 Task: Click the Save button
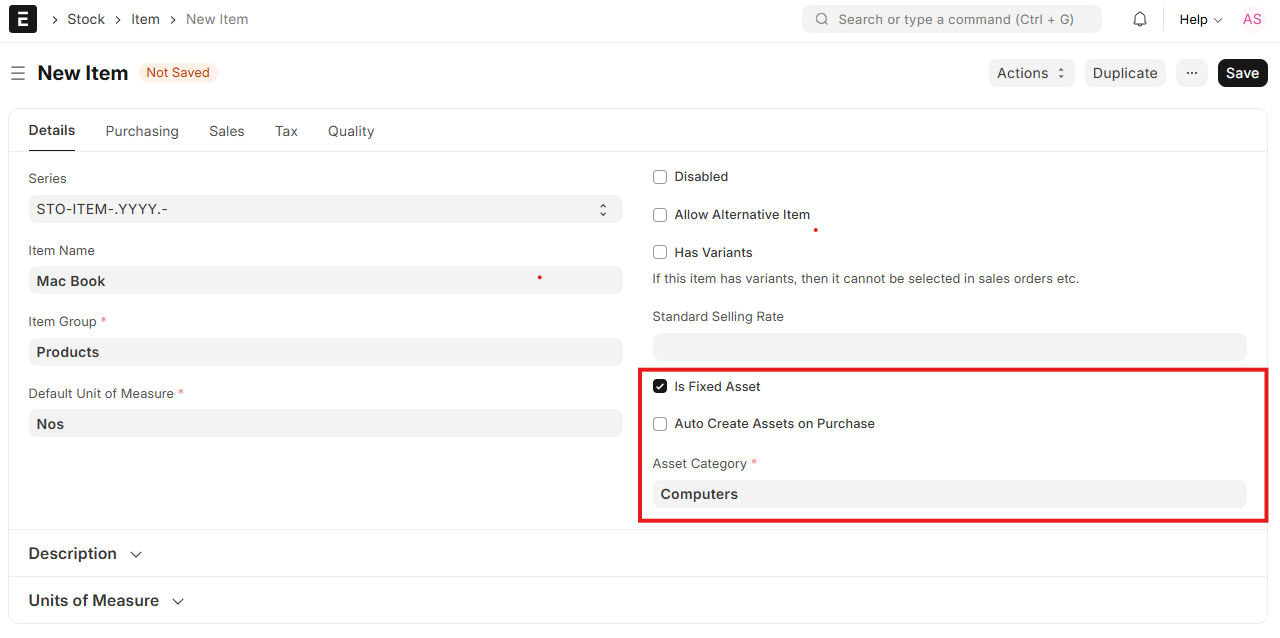(1242, 73)
